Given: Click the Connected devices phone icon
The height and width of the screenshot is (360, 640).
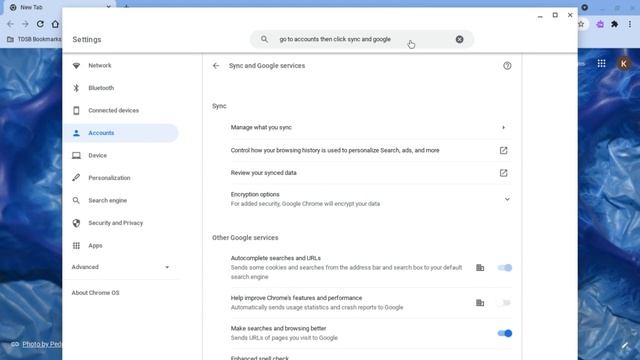Looking at the screenshot, I should 76,110.
